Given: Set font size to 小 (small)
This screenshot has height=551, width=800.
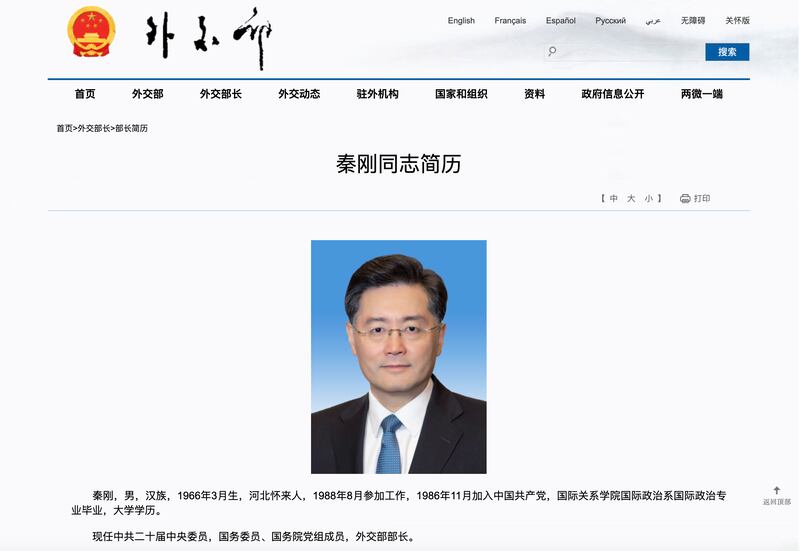Looking at the screenshot, I should click(x=648, y=199).
